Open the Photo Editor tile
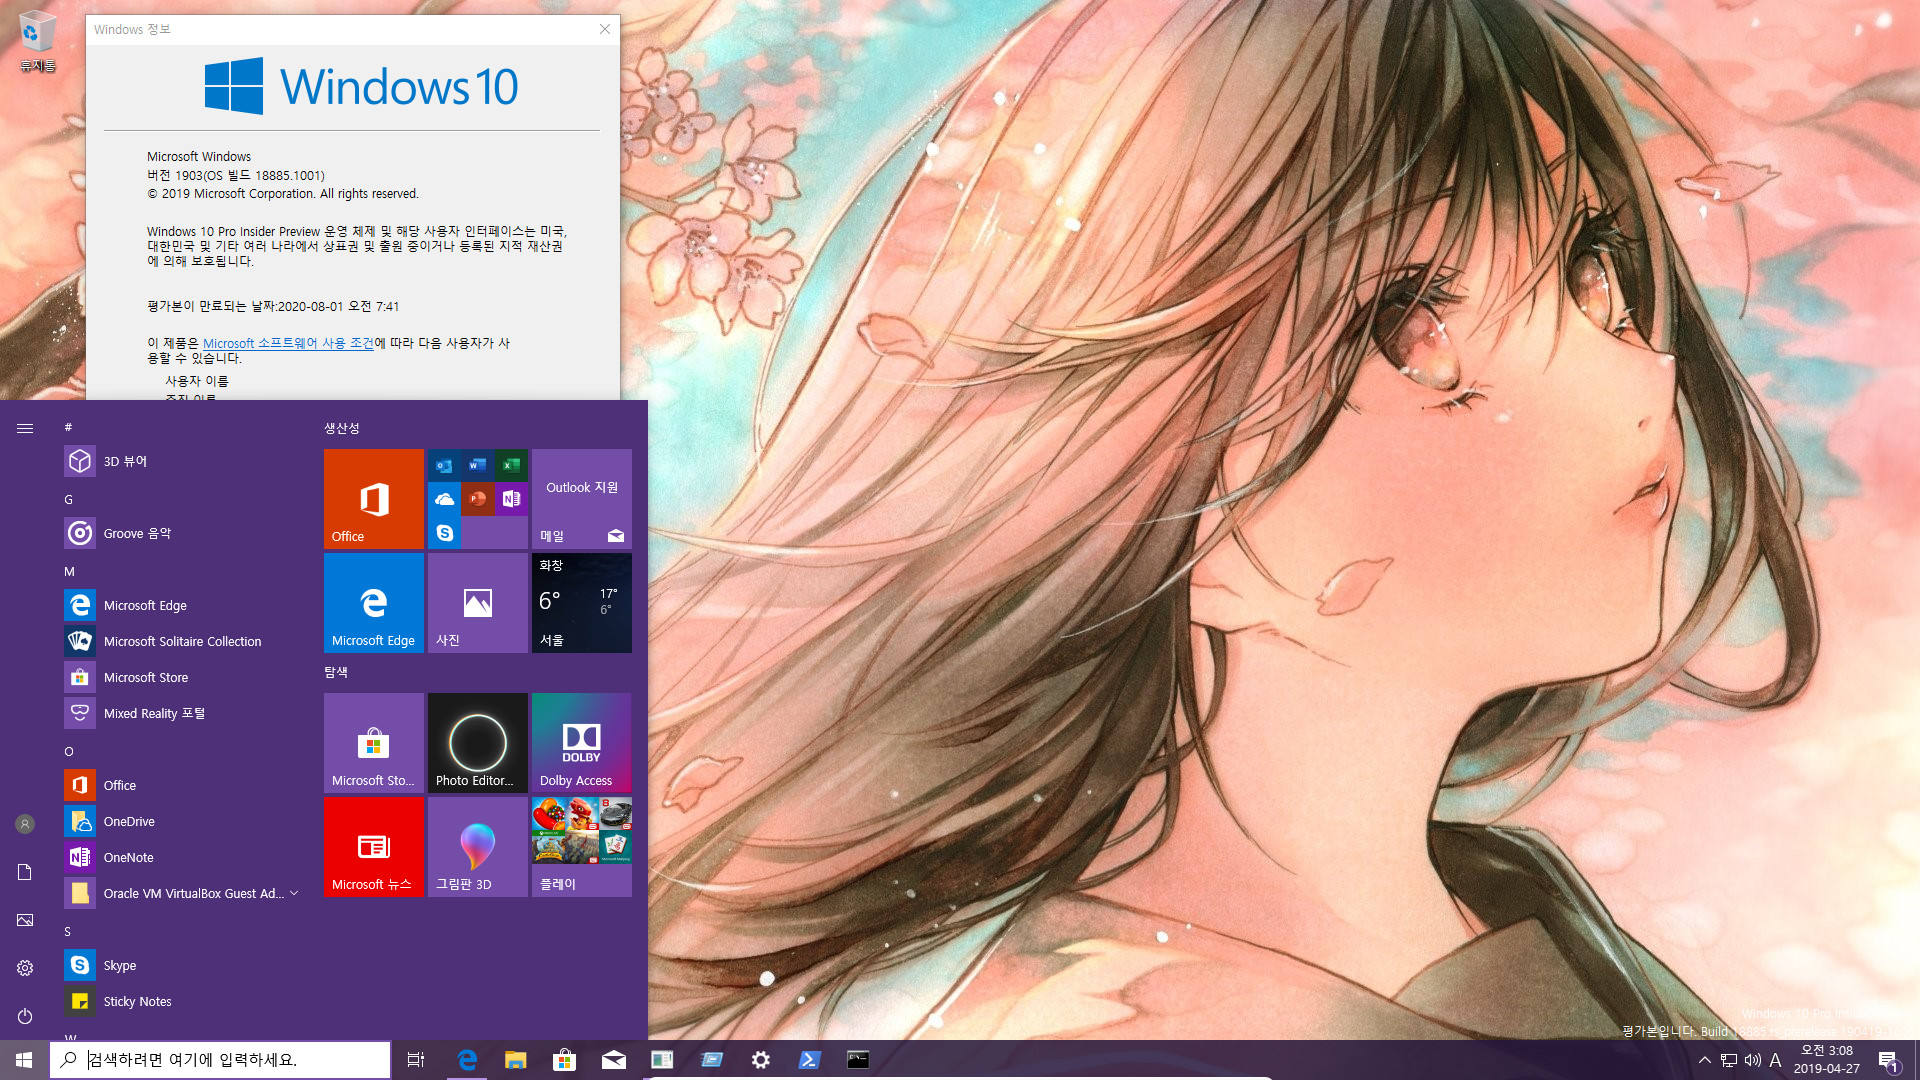Image resolution: width=1920 pixels, height=1080 pixels. pos(478,743)
